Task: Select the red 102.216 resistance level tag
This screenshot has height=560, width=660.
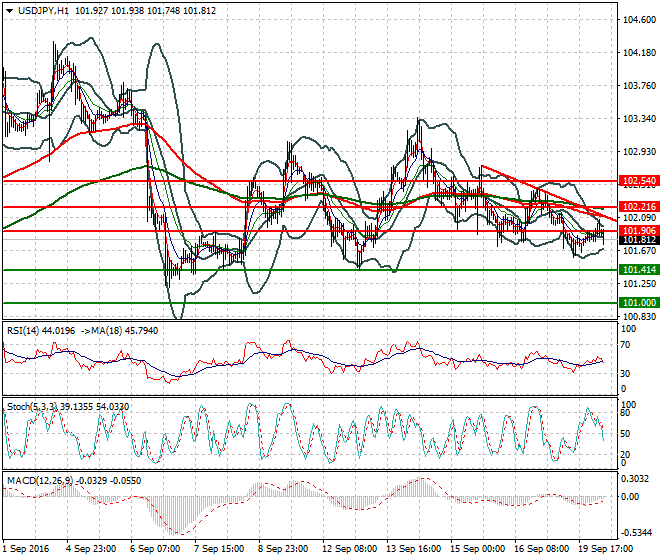Action: [637, 207]
